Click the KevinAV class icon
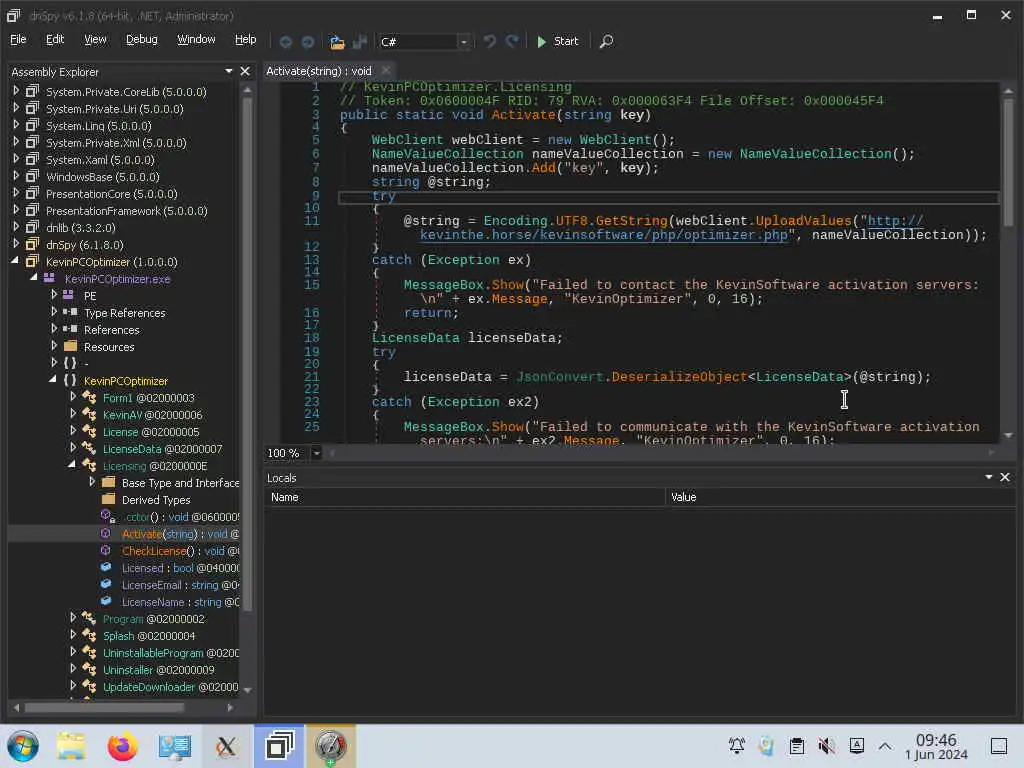The height and width of the screenshot is (768, 1024). click(89, 414)
